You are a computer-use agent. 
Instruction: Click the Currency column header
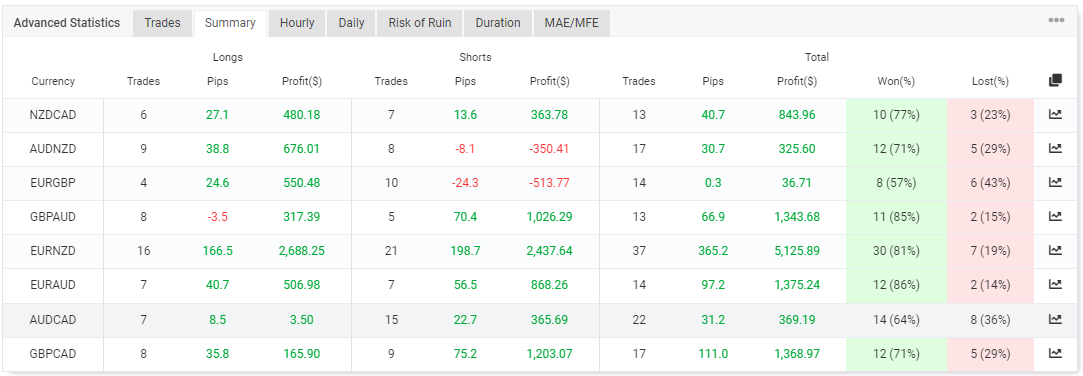coord(53,82)
